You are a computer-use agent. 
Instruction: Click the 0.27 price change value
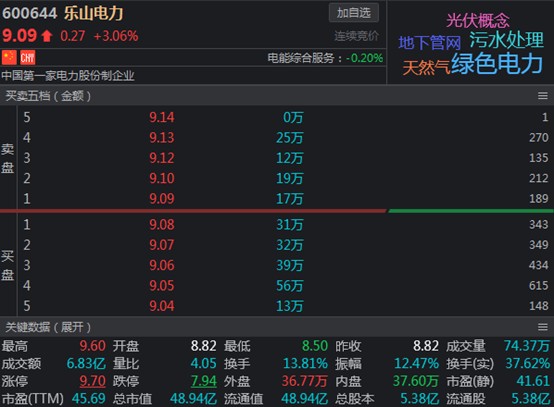point(72,36)
